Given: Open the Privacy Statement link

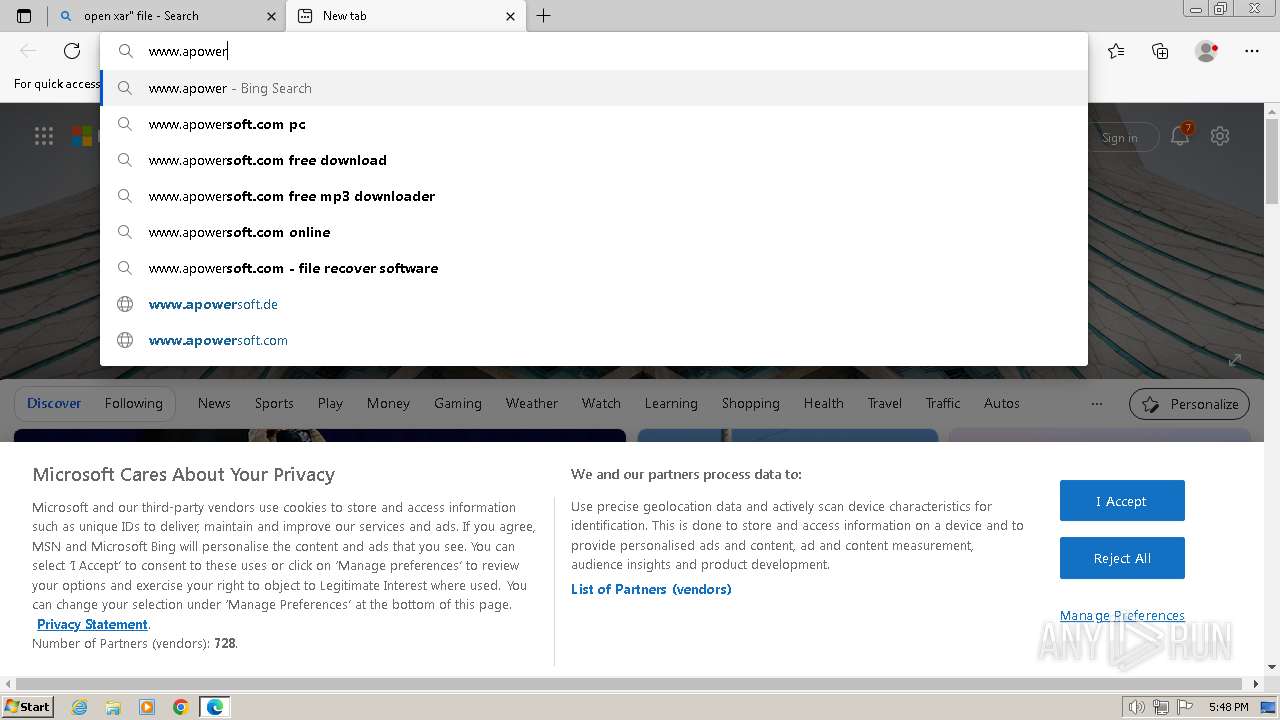Looking at the screenshot, I should pyautogui.click(x=92, y=624).
